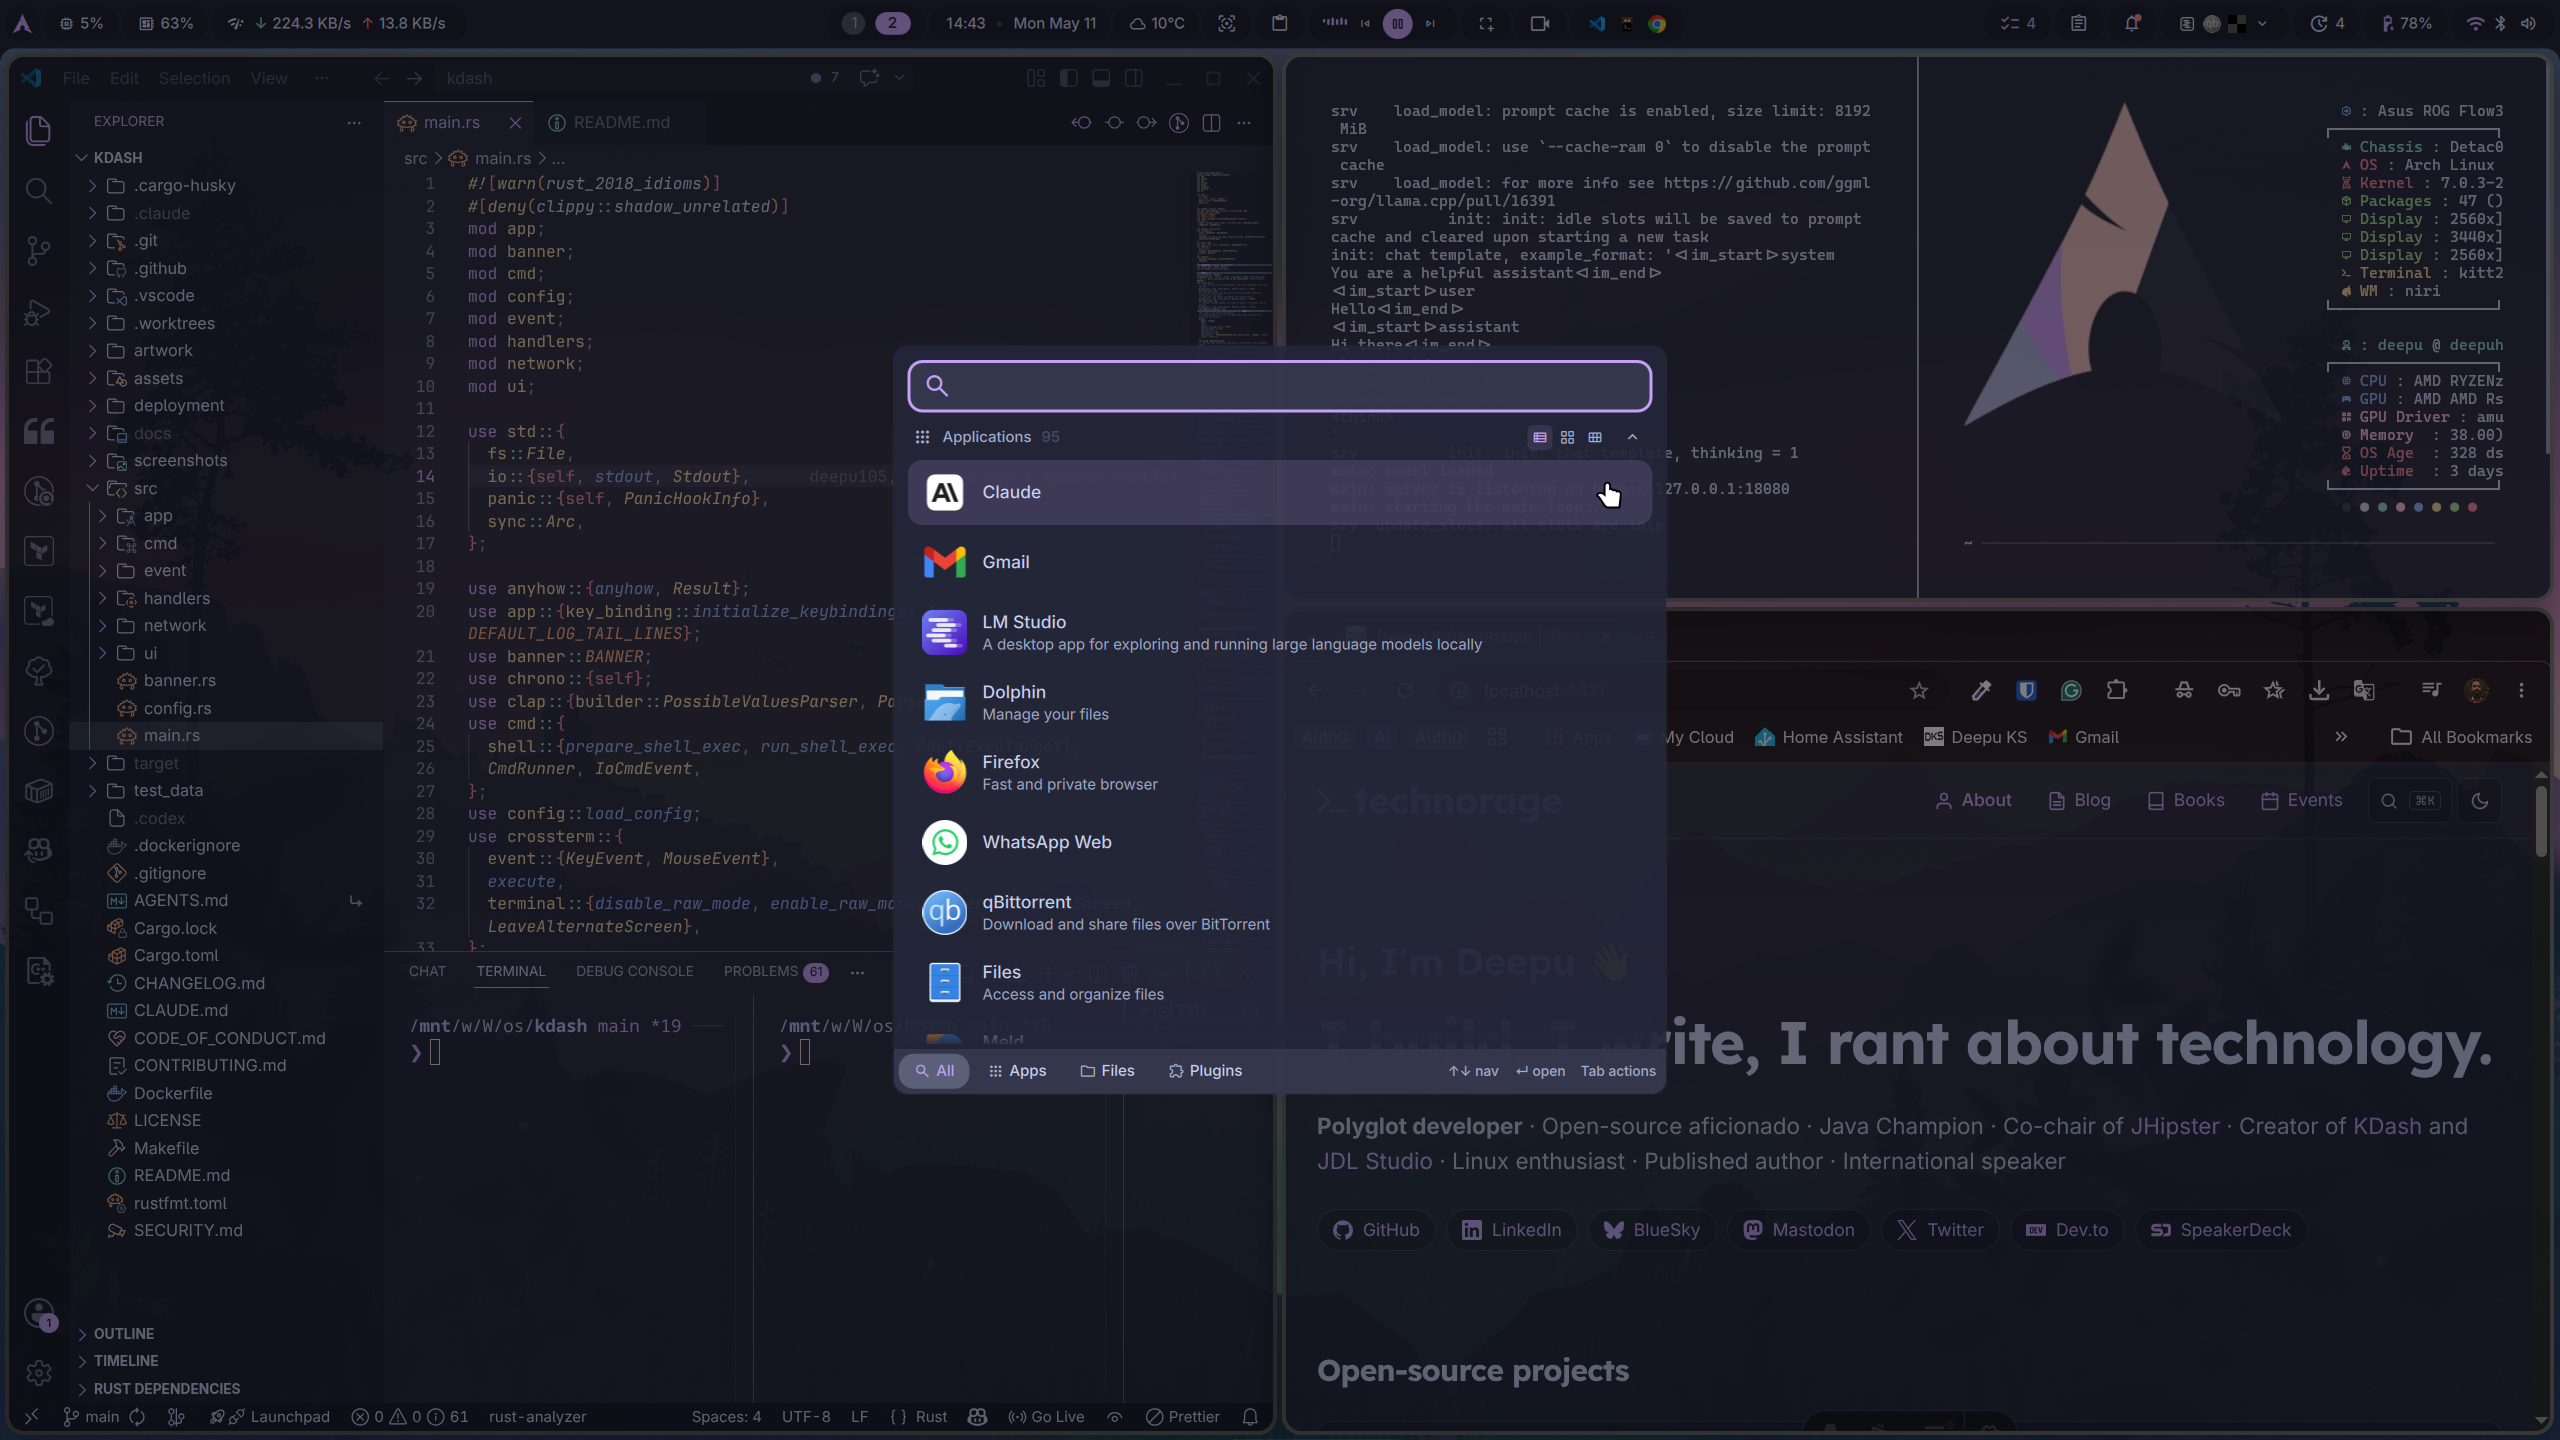Switch to the README.md editor tab
This screenshot has width=2560, height=1440.
point(621,122)
